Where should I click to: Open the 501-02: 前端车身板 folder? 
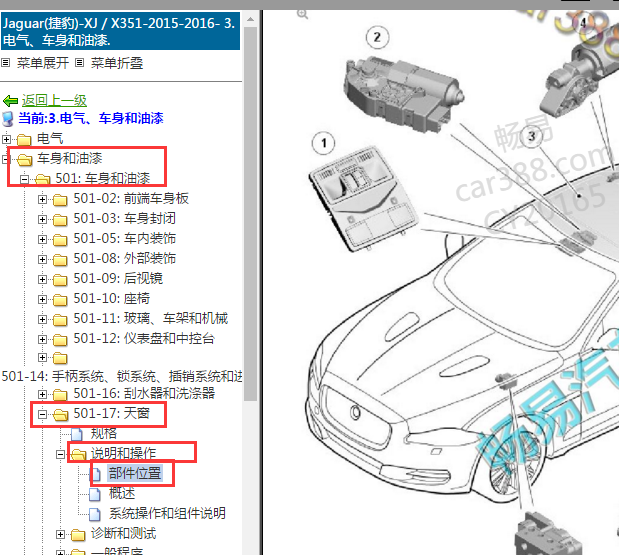(x=131, y=198)
